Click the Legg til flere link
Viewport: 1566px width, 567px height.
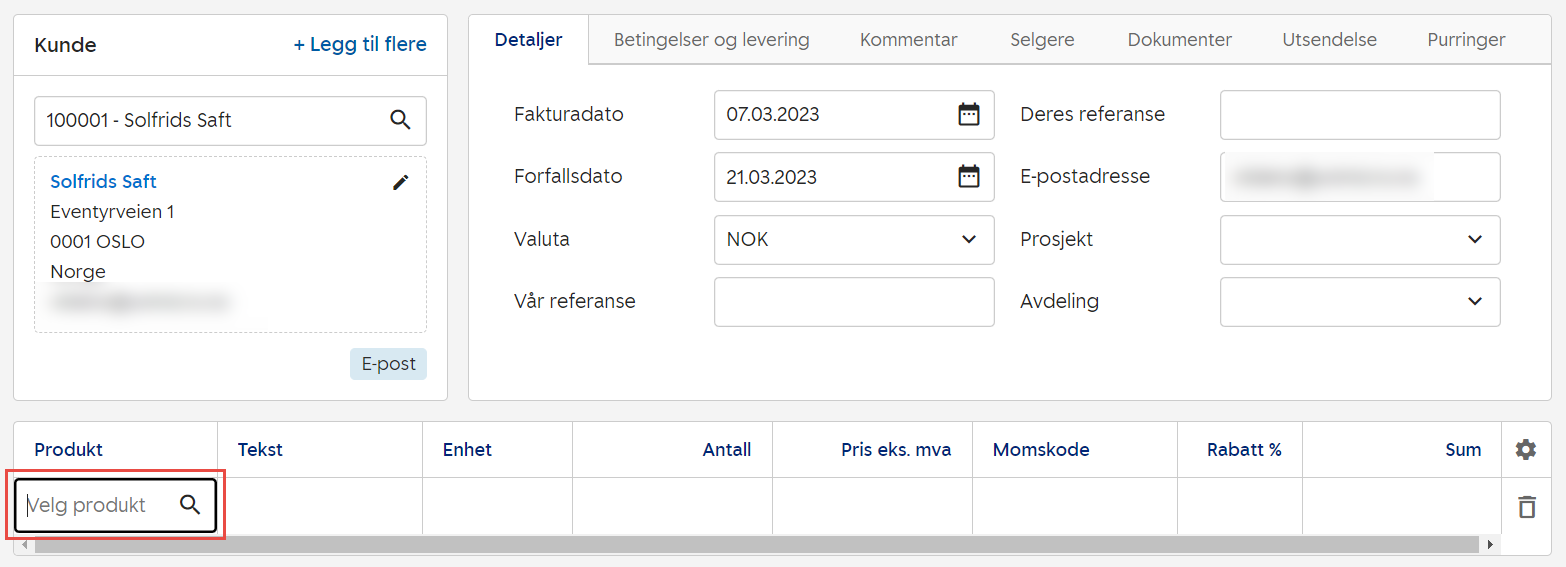pos(359,45)
